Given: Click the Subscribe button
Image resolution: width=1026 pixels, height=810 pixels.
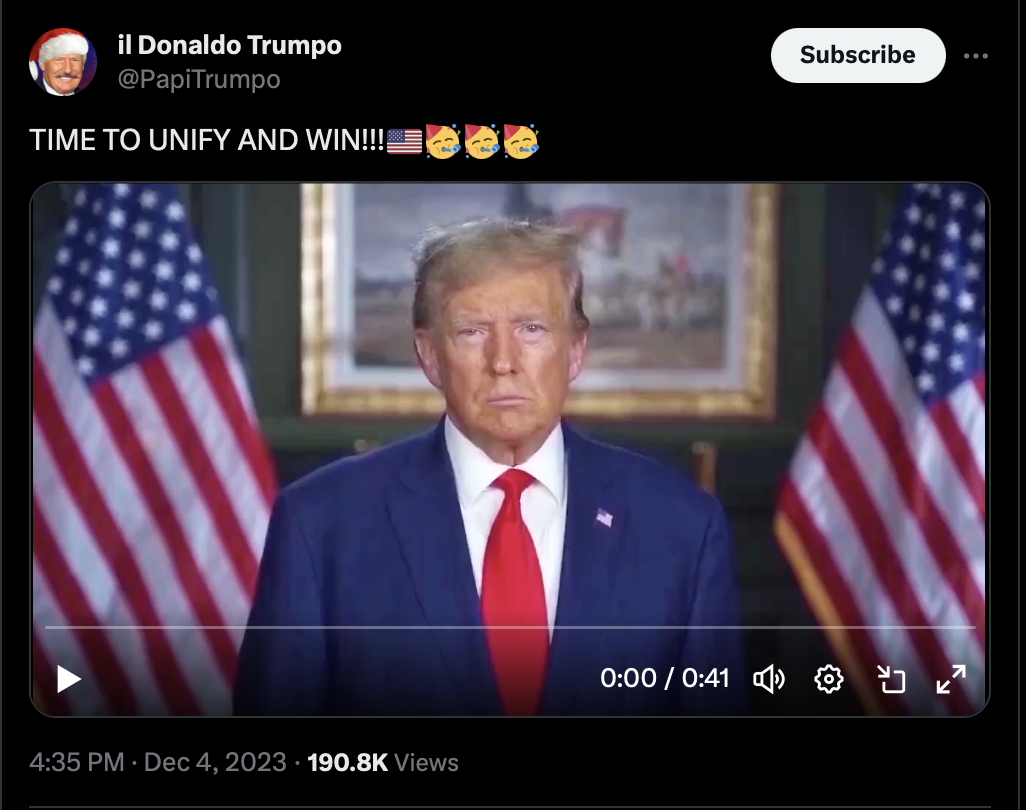Looking at the screenshot, I should [x=858, y=55].
